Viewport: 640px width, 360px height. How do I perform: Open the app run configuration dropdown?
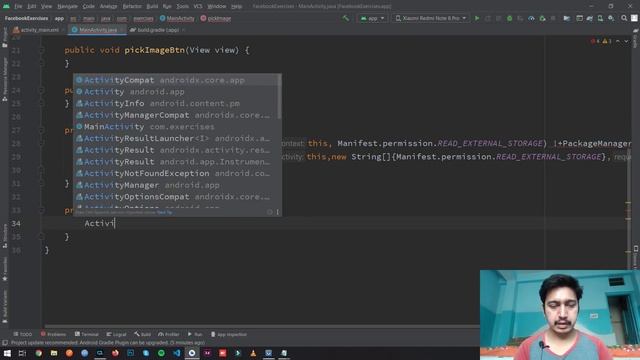(x=372, y=18)
